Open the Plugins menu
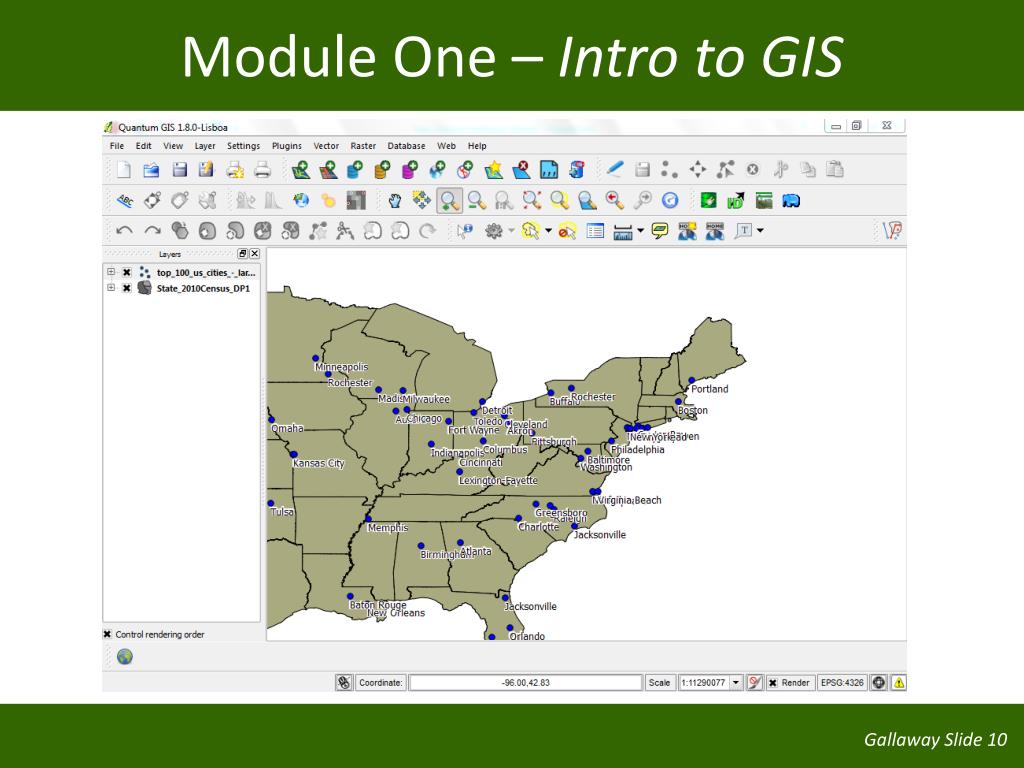This screenshot has width=1024, height=768. 287,146
